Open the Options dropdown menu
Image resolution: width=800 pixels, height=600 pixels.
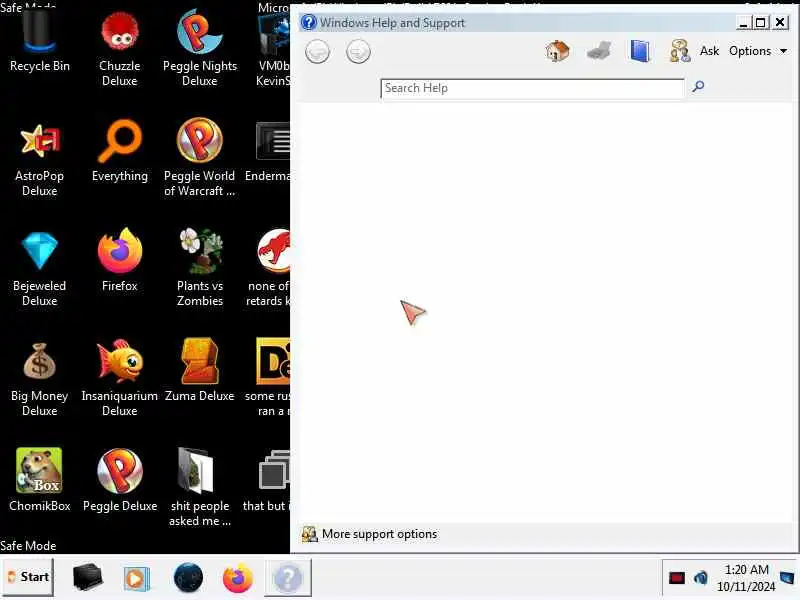click(758, 51)
